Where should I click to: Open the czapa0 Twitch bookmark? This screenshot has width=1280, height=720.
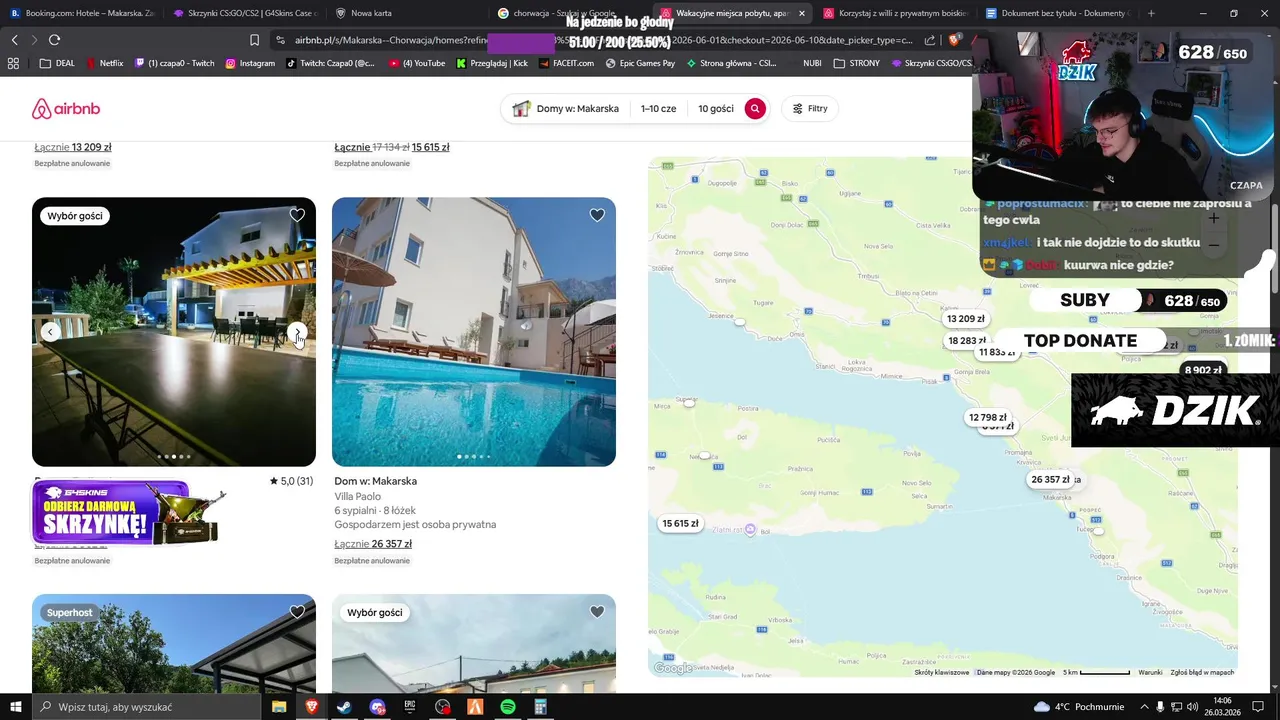point(174,63)
